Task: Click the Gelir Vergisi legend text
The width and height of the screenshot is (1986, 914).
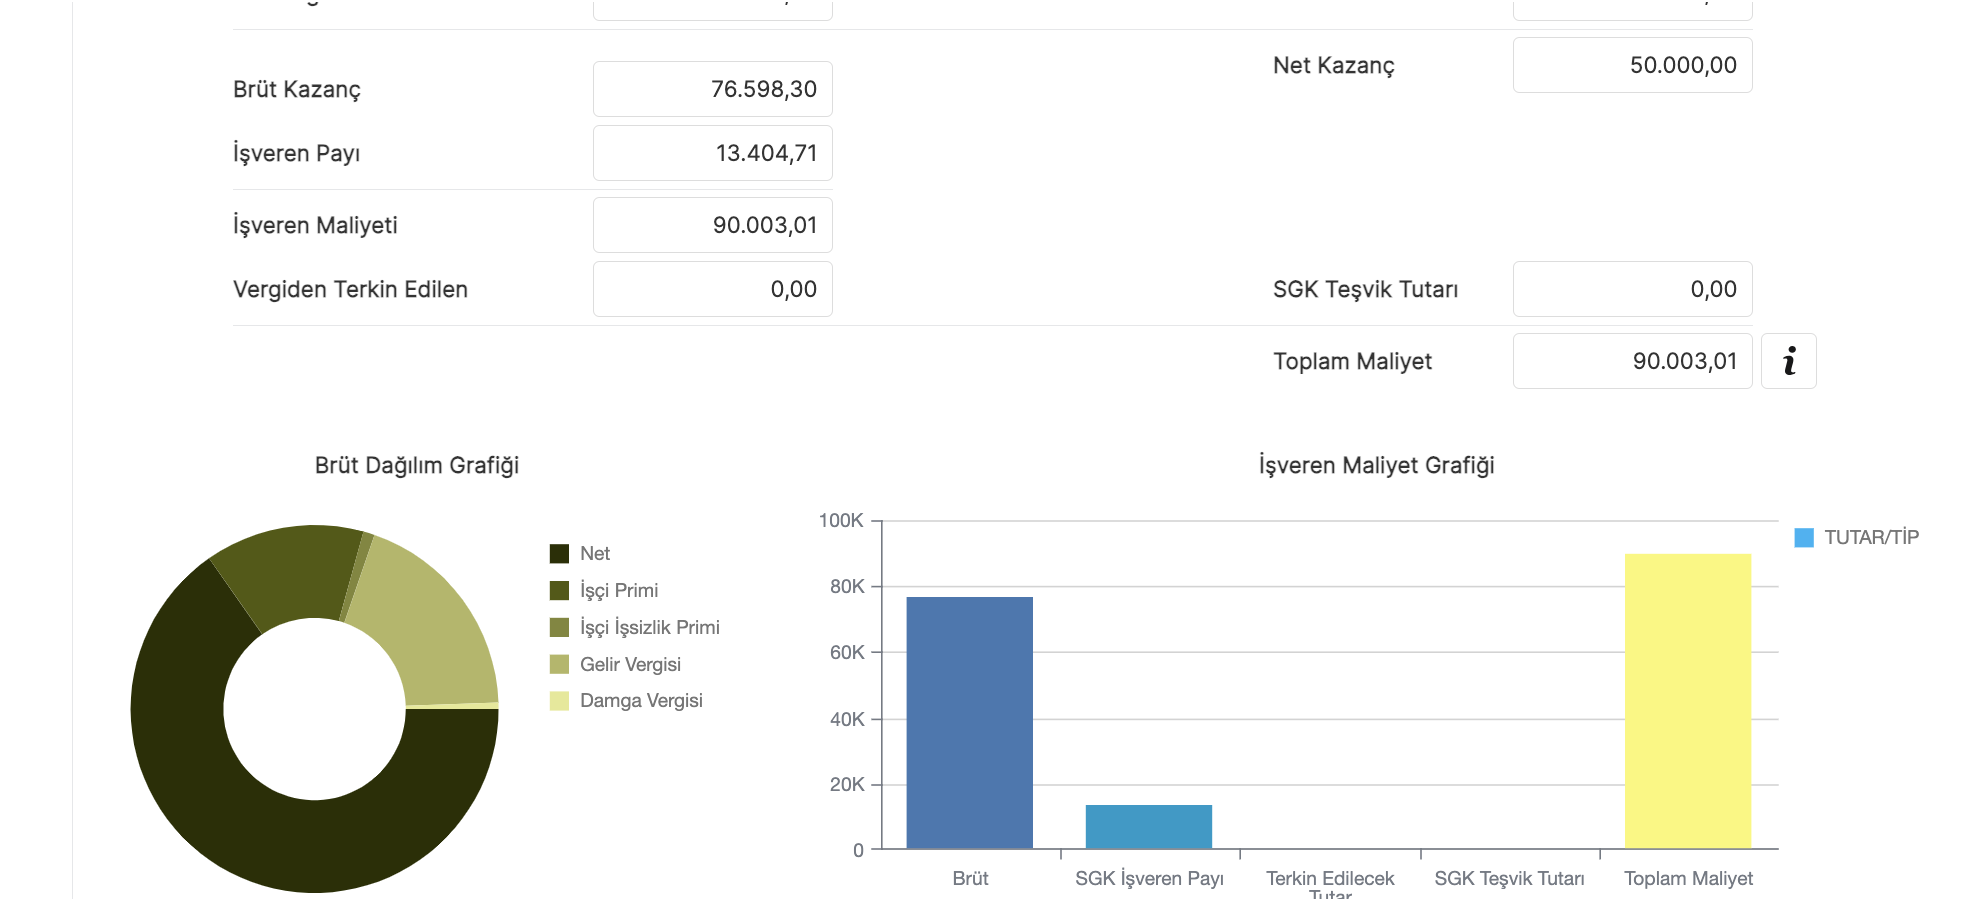Action: [630, 664]
